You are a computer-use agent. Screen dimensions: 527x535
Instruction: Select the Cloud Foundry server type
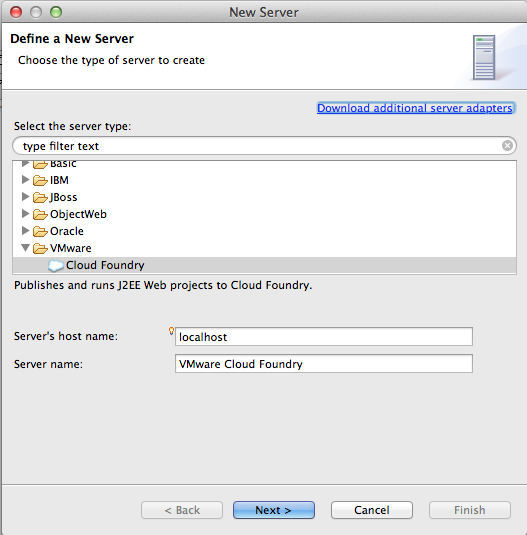coord(264,265)
